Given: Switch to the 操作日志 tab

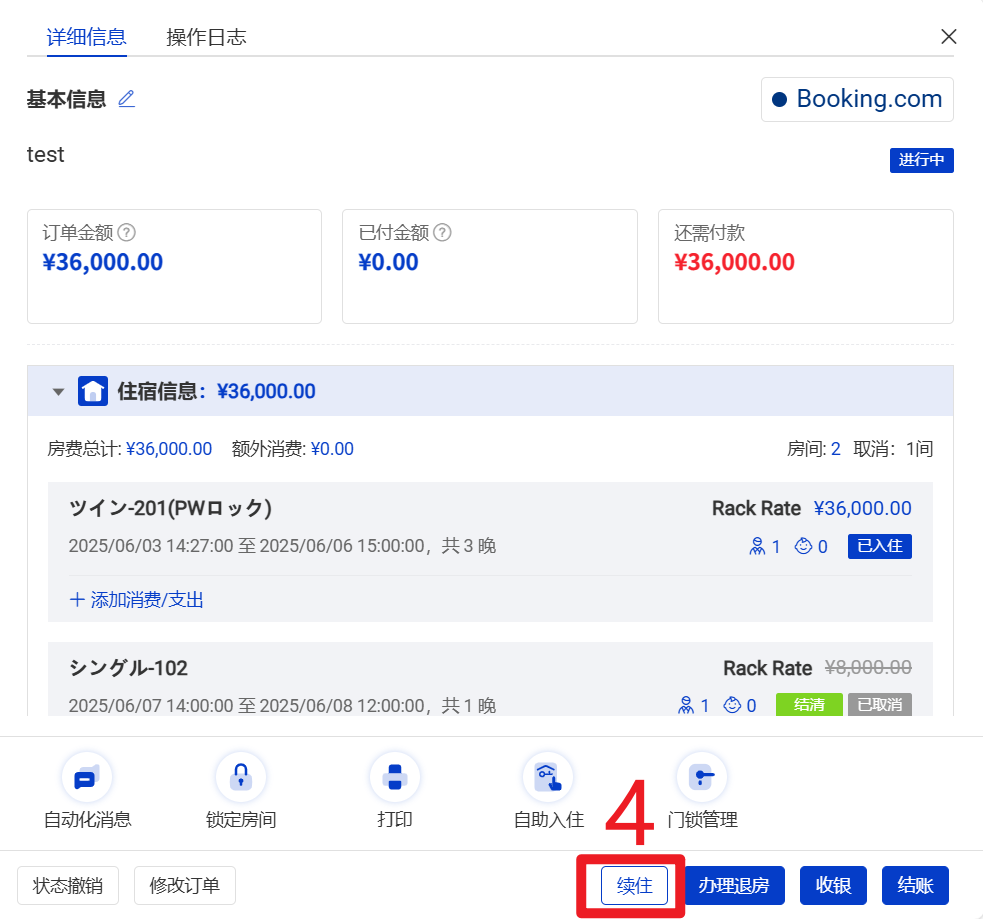Looking at the screenshot, I should (x=206, y=38).
